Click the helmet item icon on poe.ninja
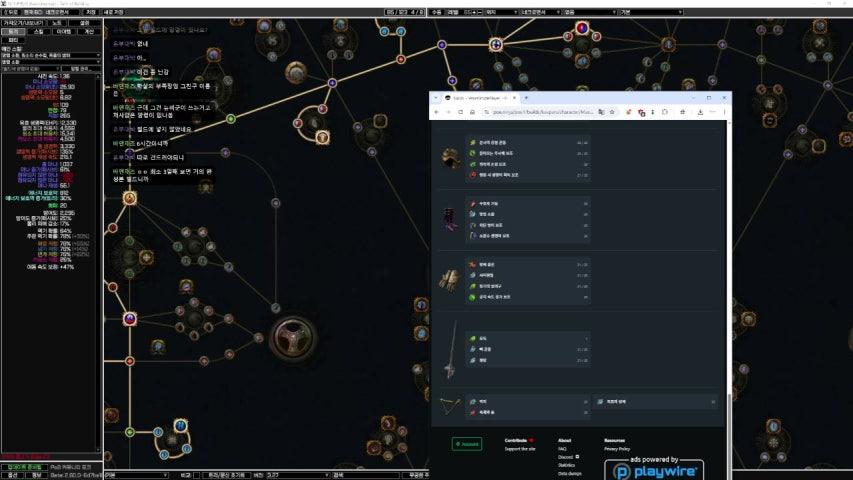Viewport: 853px width, 480px height. pos(450,158)
